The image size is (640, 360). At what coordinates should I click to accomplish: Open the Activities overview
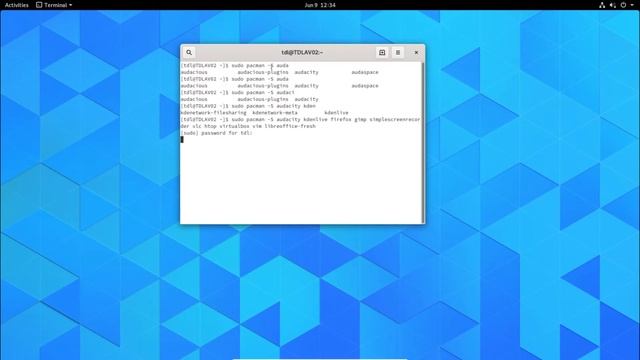17,5
